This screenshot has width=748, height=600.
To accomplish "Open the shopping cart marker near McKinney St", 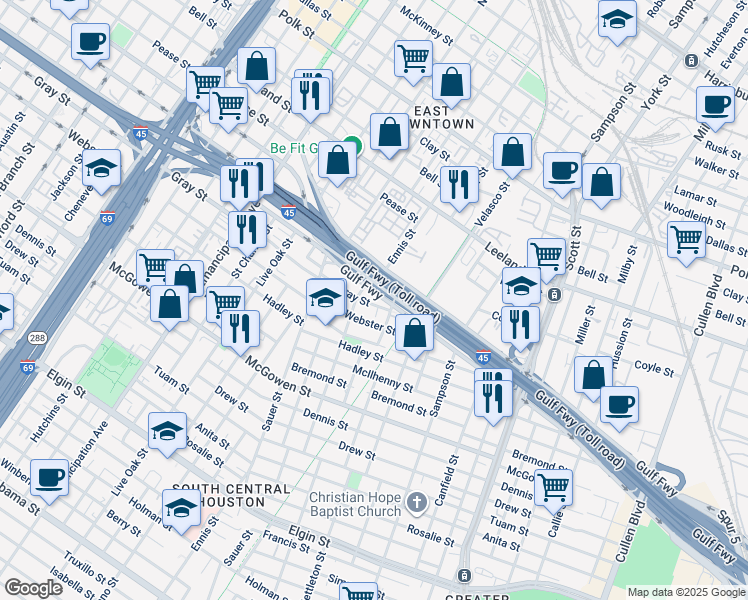I will 414,60.
